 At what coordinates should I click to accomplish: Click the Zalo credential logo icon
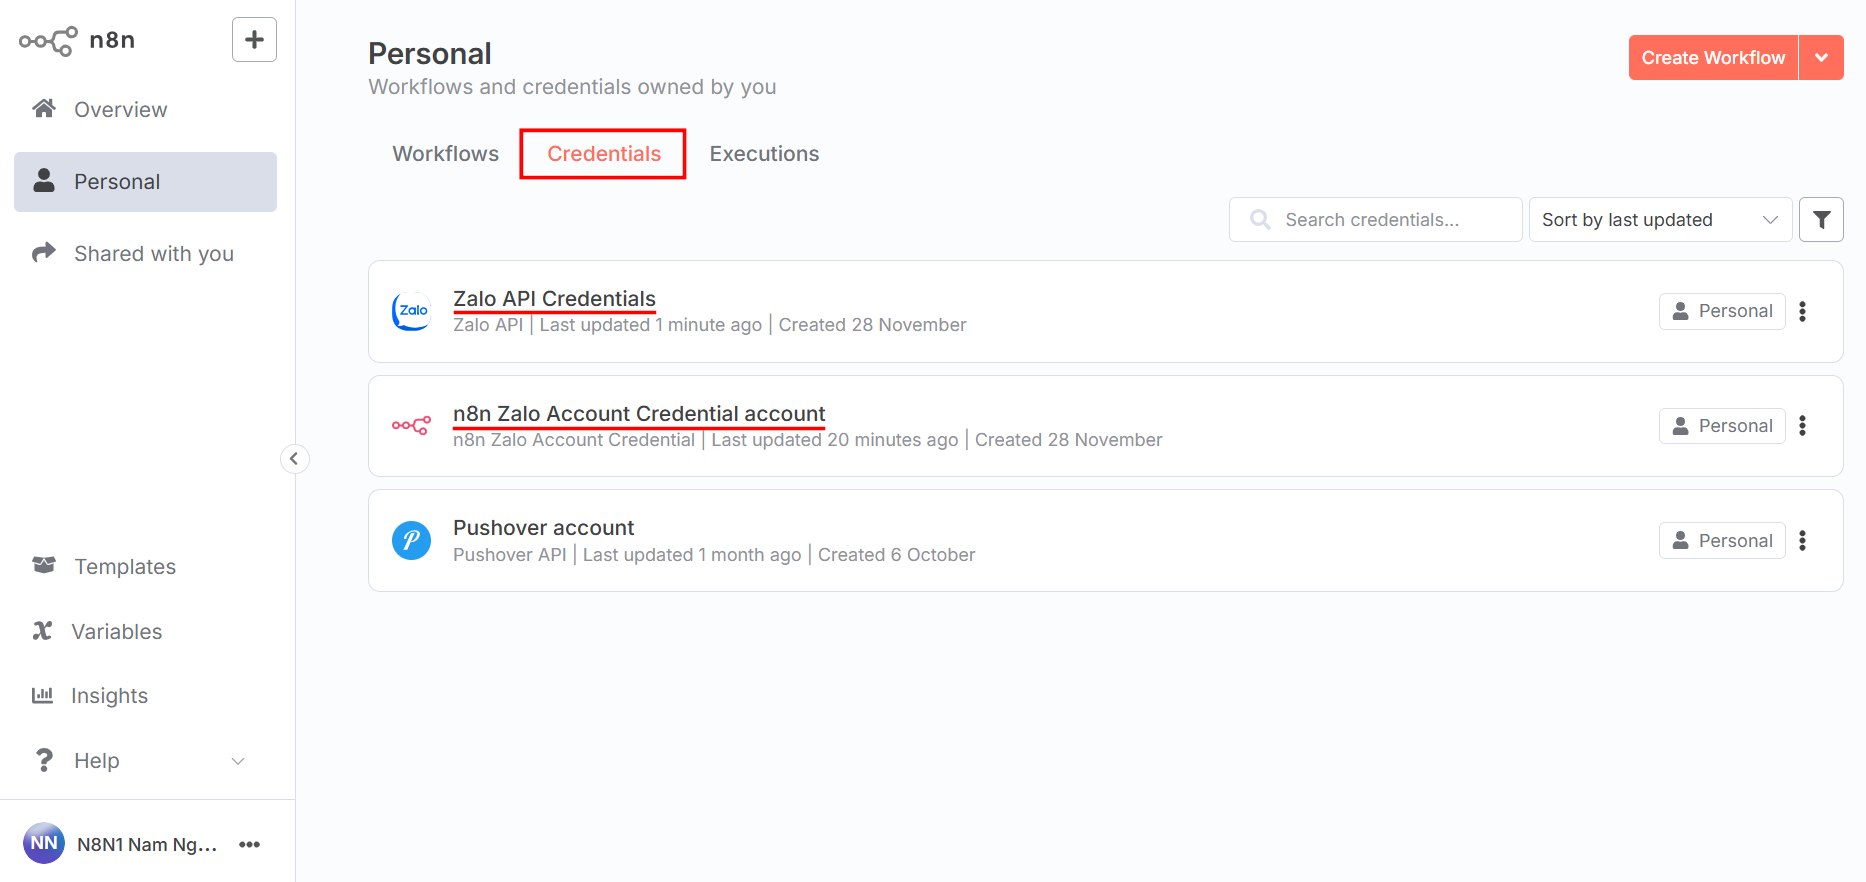pyautogui.click(x=411, y=311)
